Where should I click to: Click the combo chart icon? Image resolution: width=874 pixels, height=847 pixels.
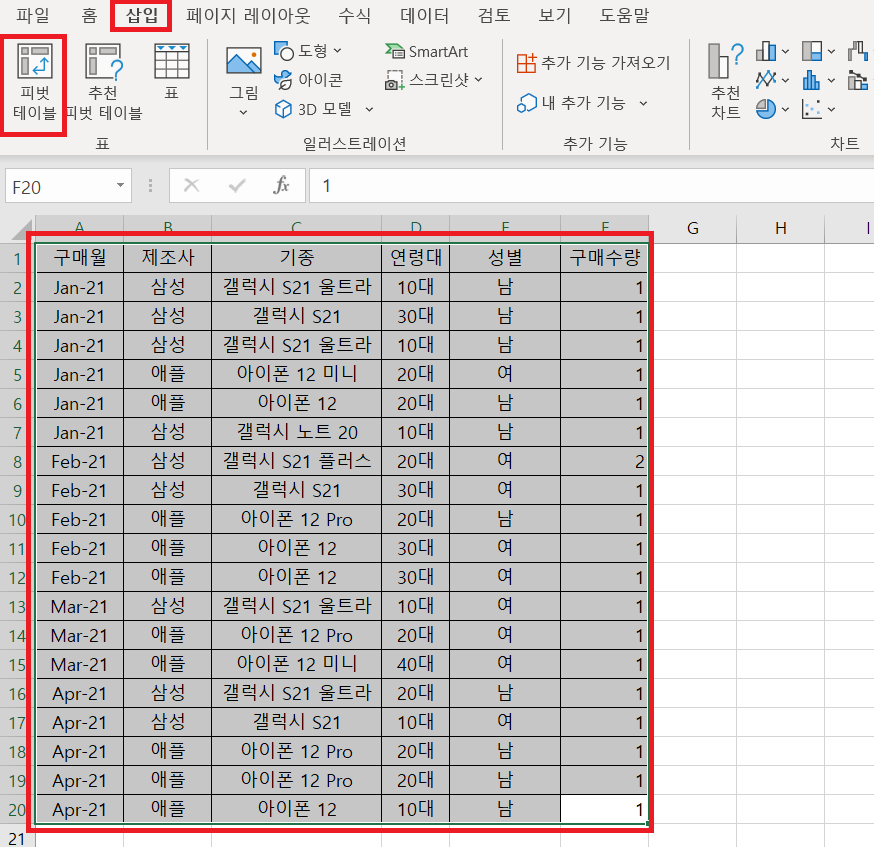click(858, 80)
